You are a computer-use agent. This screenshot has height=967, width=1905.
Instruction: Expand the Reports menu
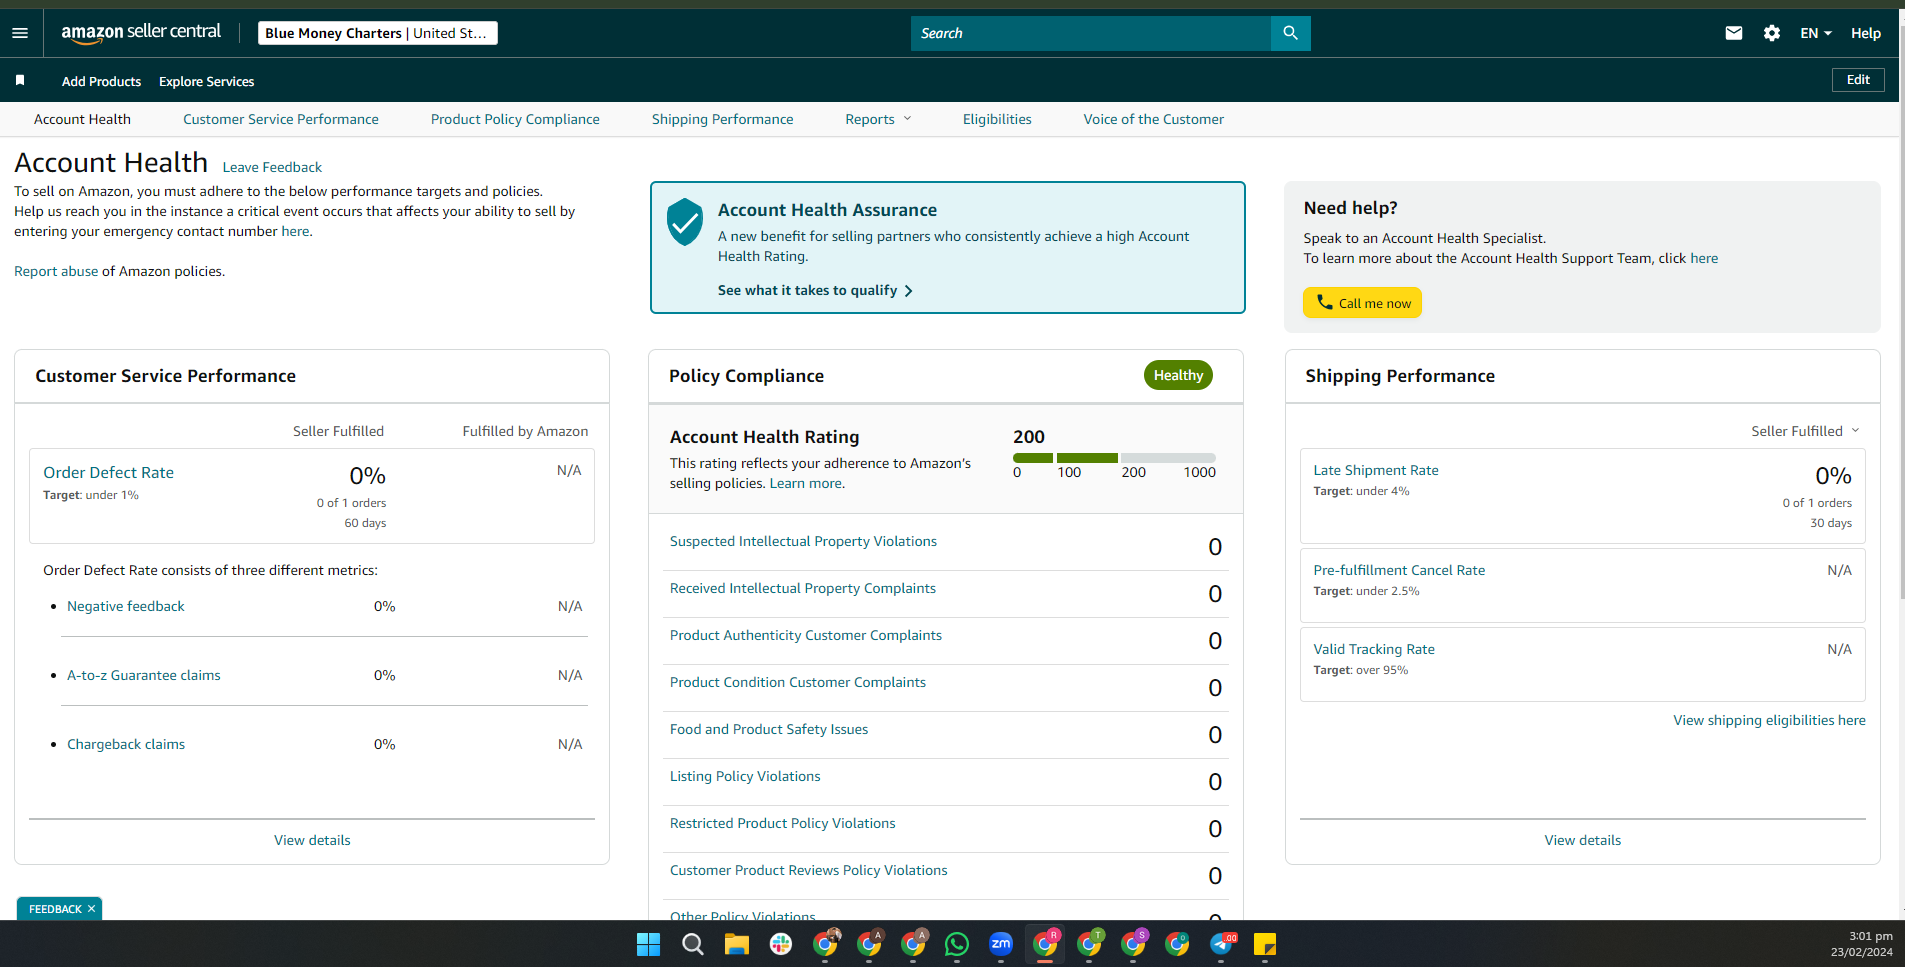pyautogui.click(x=878, y=119)
